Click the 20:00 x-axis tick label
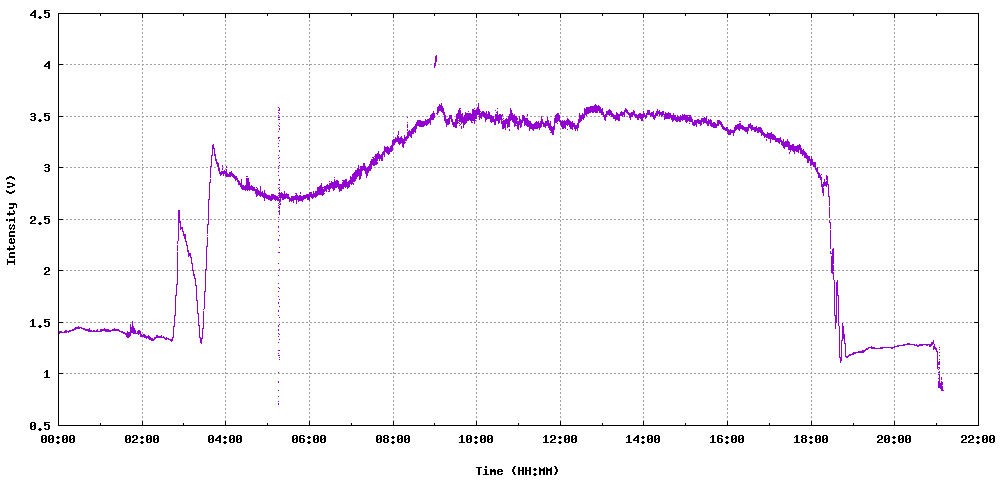Screen dimensions: 1000x480 coord(894,439)
